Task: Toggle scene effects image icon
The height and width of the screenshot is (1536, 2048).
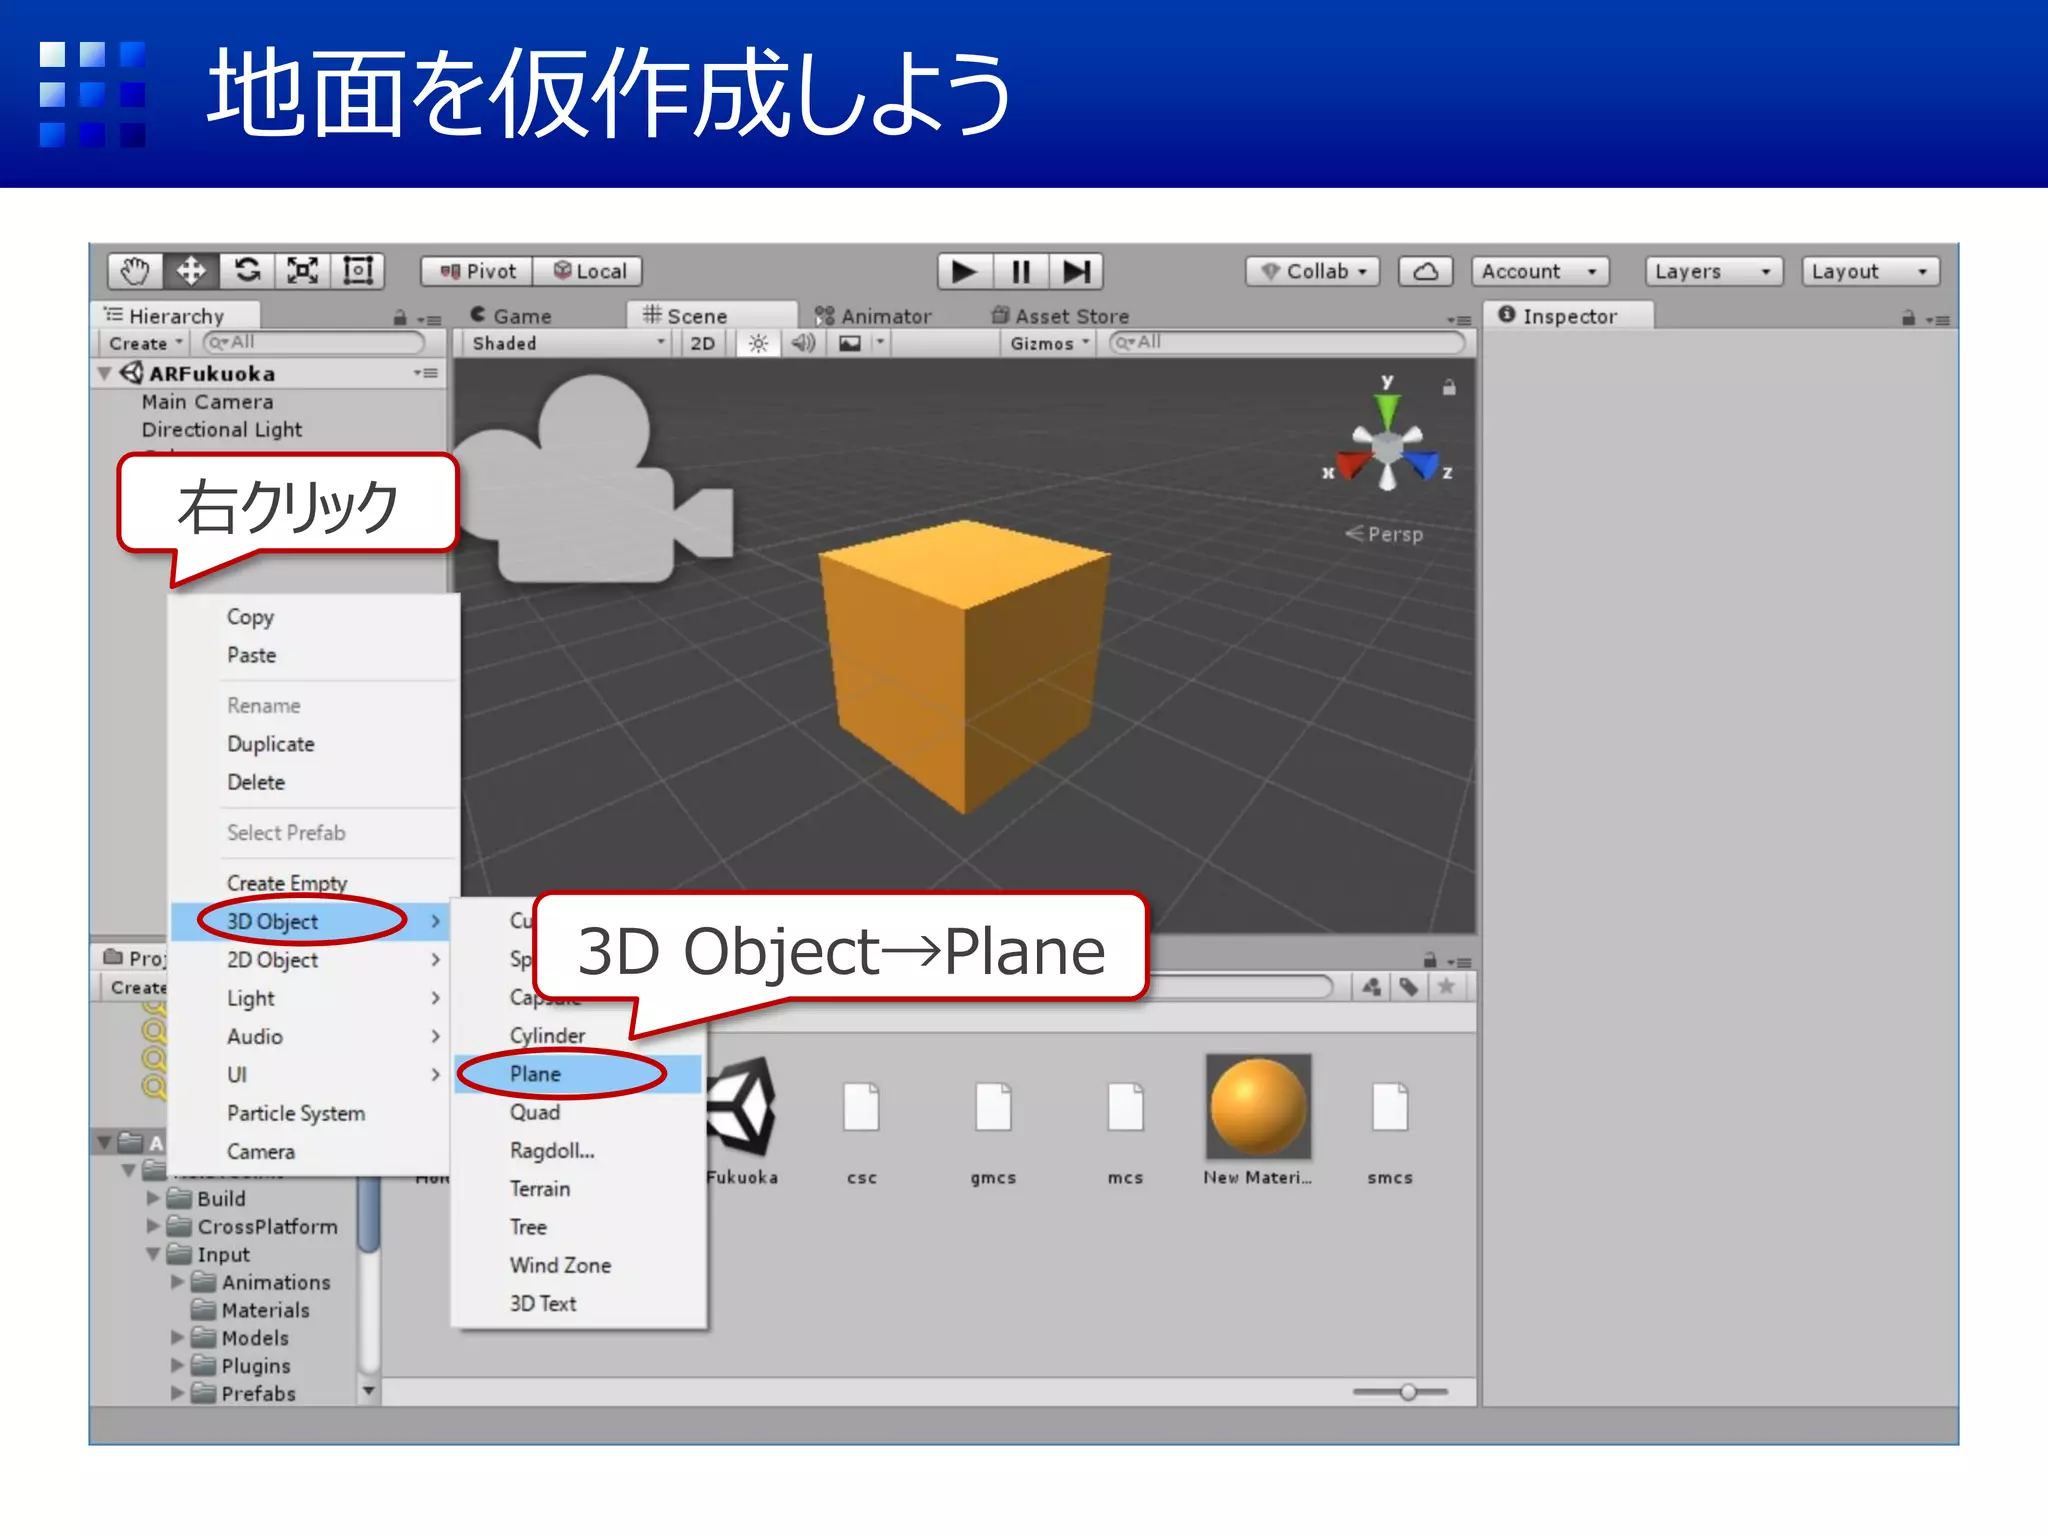Action: 850,343
